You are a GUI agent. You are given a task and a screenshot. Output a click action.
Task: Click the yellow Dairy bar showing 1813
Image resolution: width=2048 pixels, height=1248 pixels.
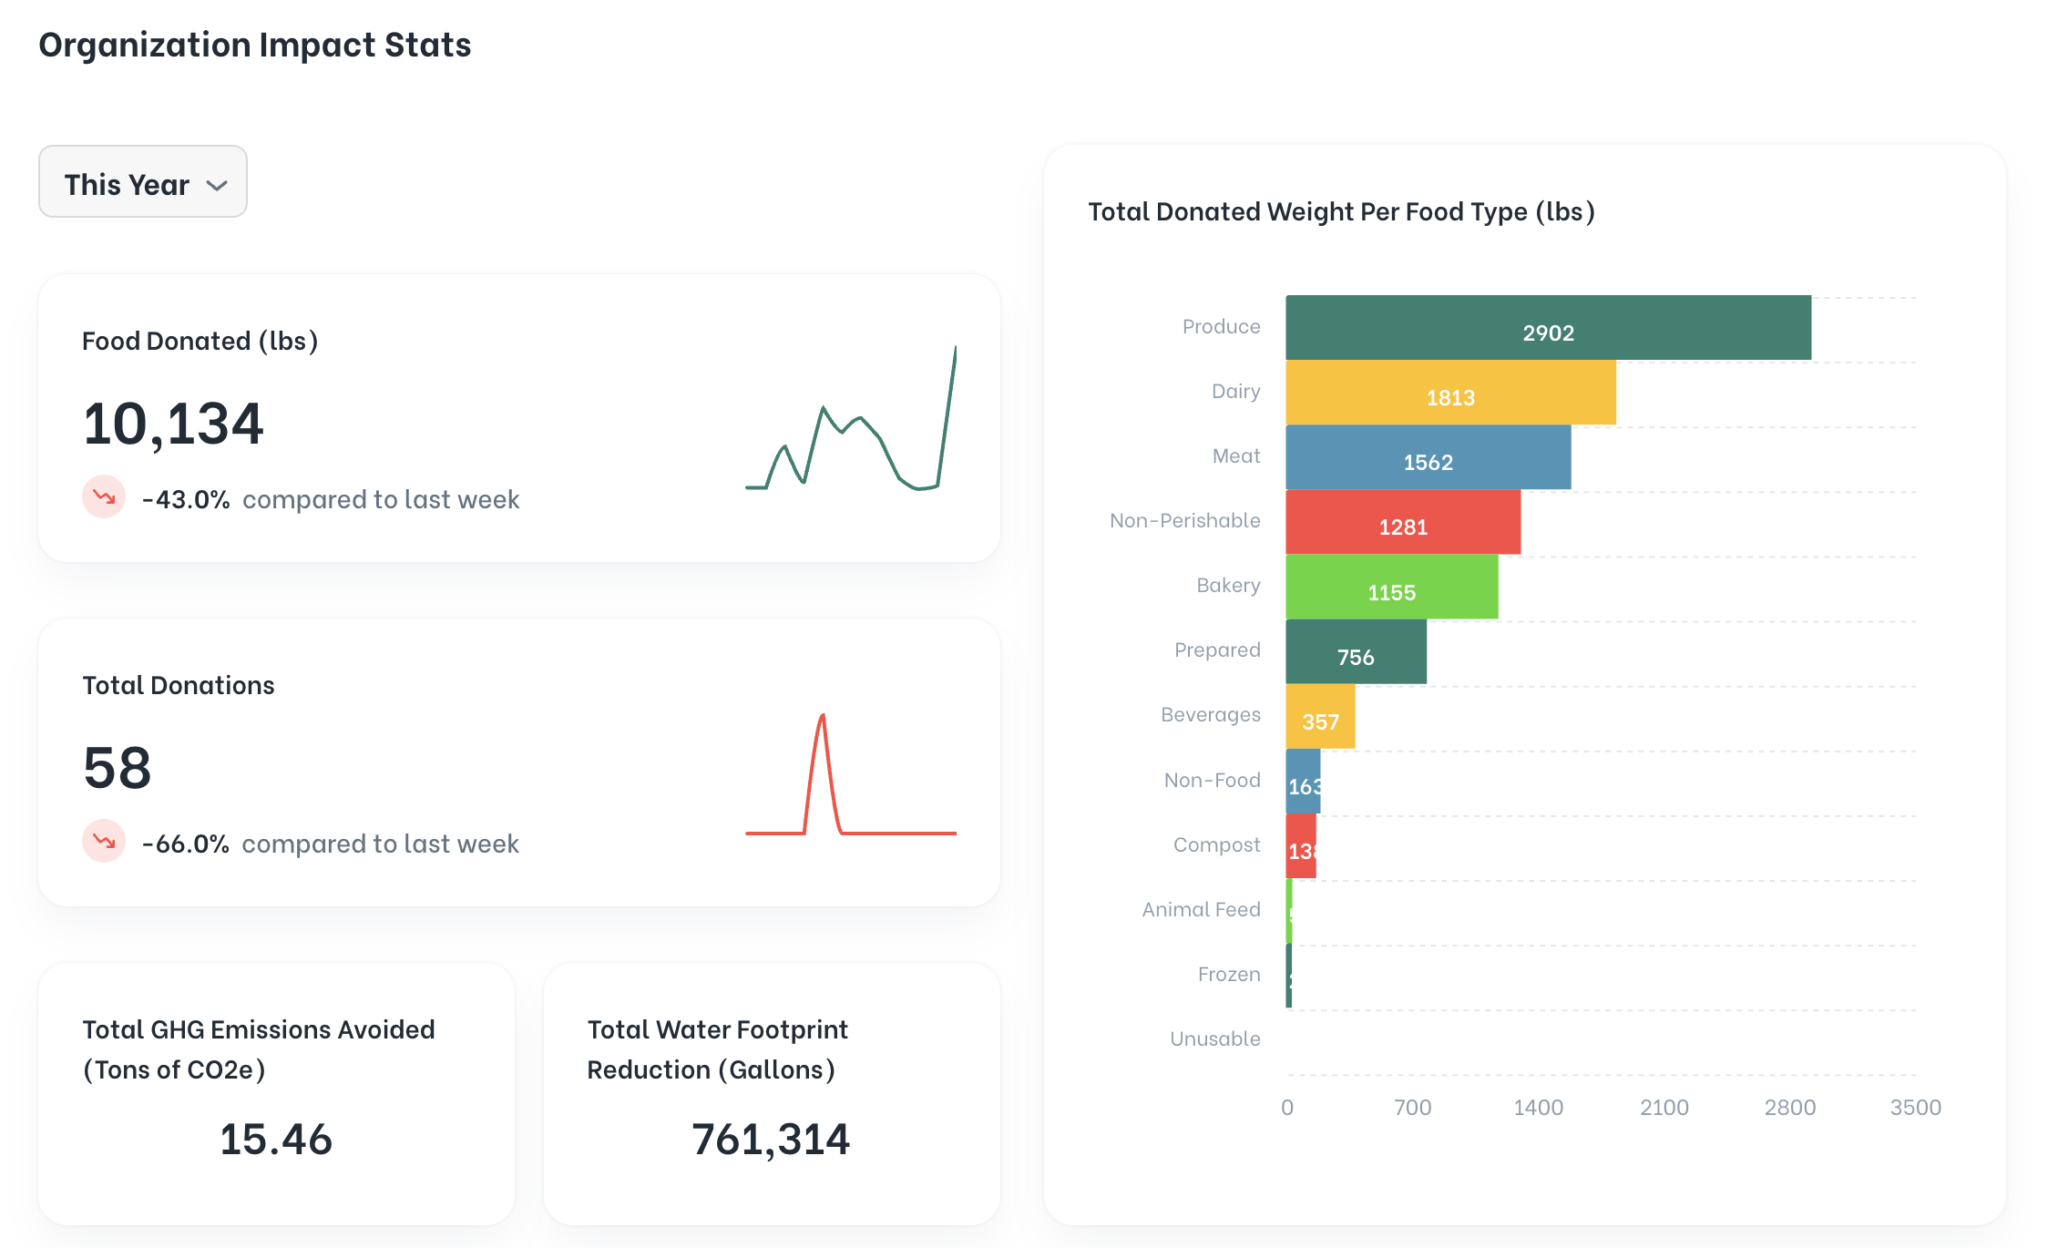[x=1450, y=393]
